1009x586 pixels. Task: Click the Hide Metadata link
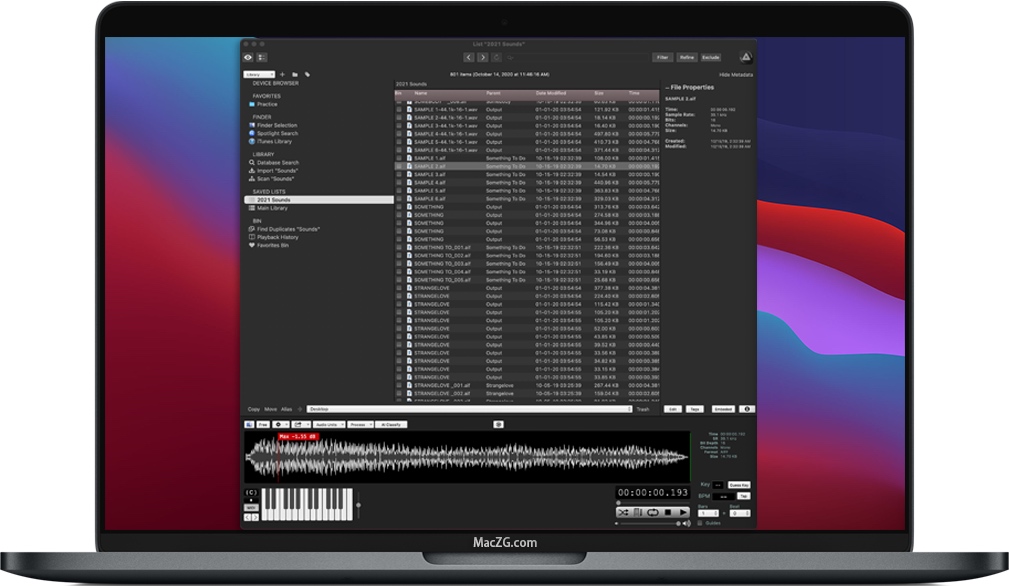(735, 74)
